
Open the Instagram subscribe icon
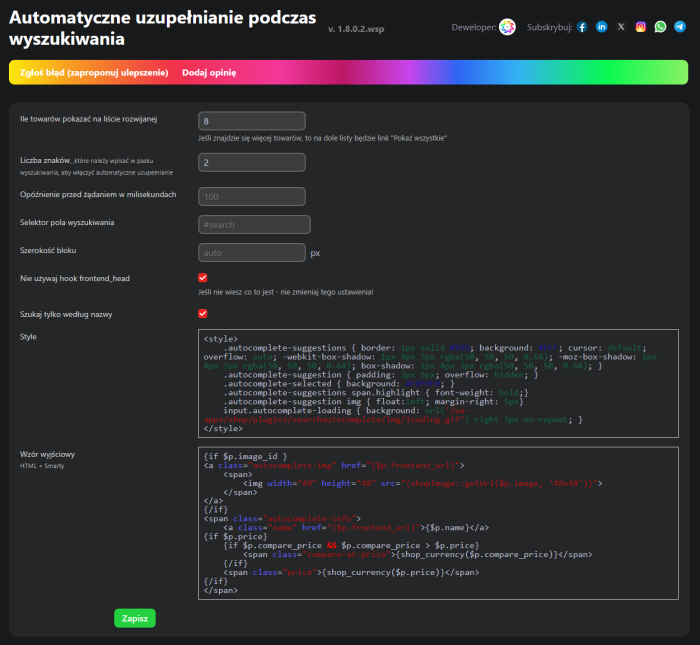[x=641, y=27]
